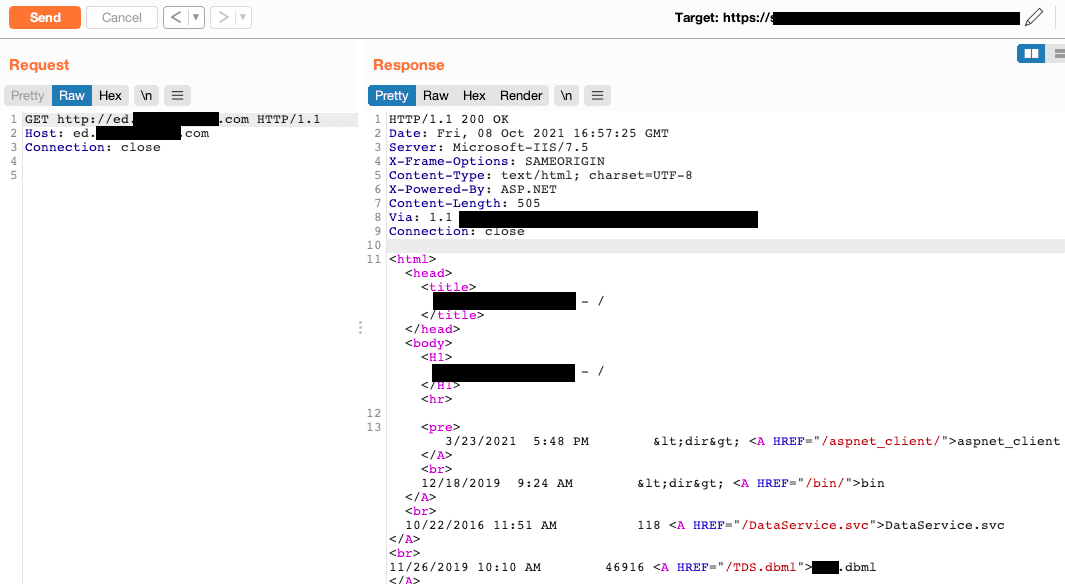Open the Response panel hamburger options menu
The height and width of the screenshot is (584, 1065).
click(x=597, y=96)
